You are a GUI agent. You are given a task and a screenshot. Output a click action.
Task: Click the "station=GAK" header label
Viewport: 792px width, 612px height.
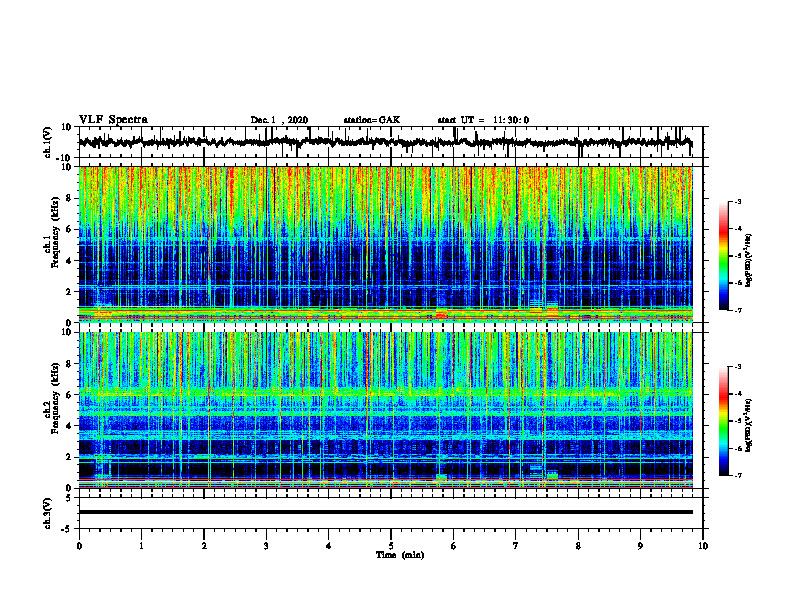[372, 120]
